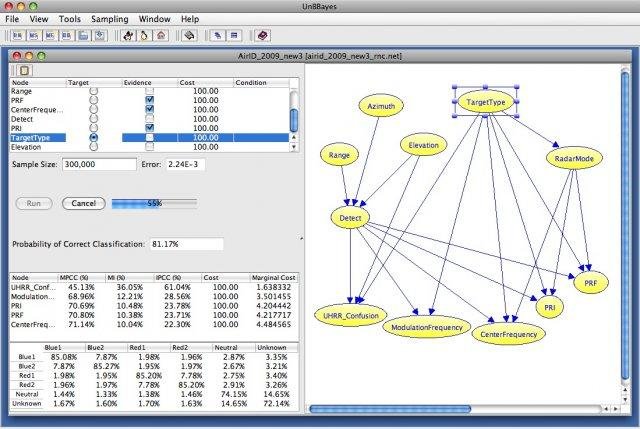The width and height of the screenshot is (640, 429).
Task: Click the tile windows toolbar icon
Action: click(234, 36)
